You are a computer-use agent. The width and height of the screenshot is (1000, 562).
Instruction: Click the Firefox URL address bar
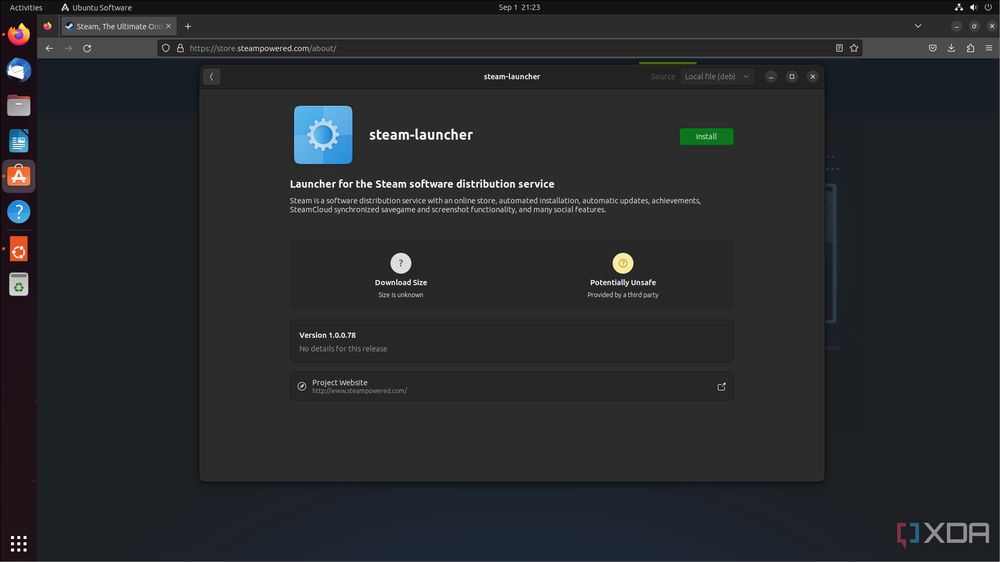pos(500,48)
